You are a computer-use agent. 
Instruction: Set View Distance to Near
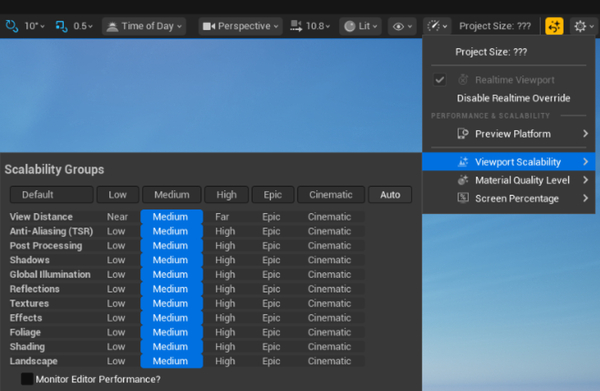pyautogui.click(x=117, y=217)
